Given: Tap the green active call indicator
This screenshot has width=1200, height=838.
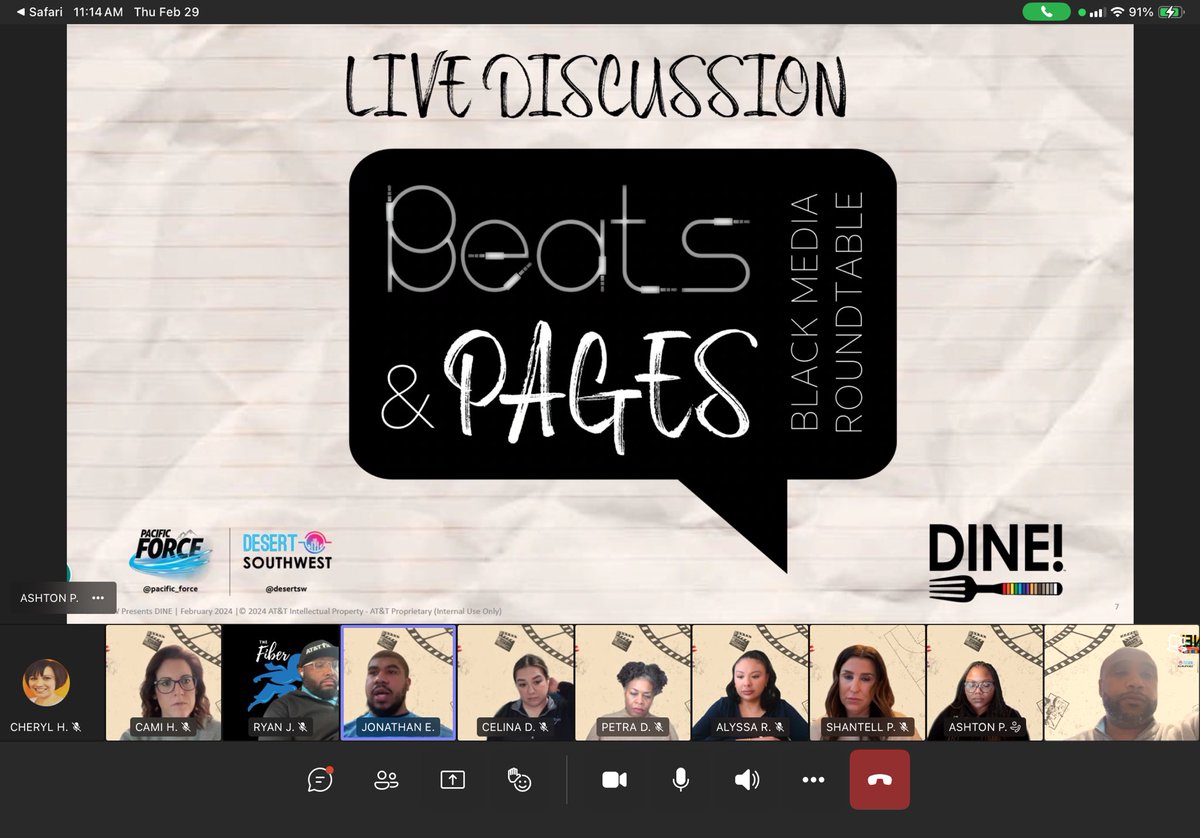Looking at the screenshot, I should pyautogui.click(x=1046, y=12).
